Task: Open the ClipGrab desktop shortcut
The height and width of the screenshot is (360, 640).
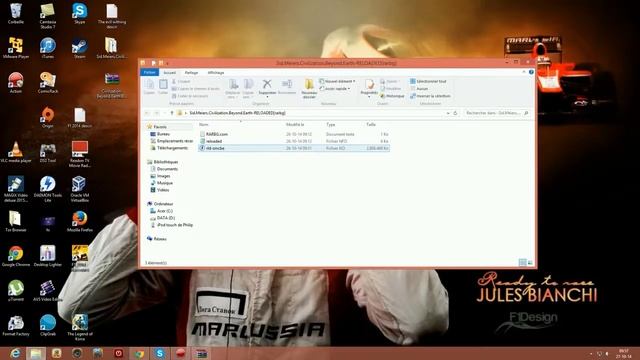Action: pyautogui.click(x=48, y=326)
